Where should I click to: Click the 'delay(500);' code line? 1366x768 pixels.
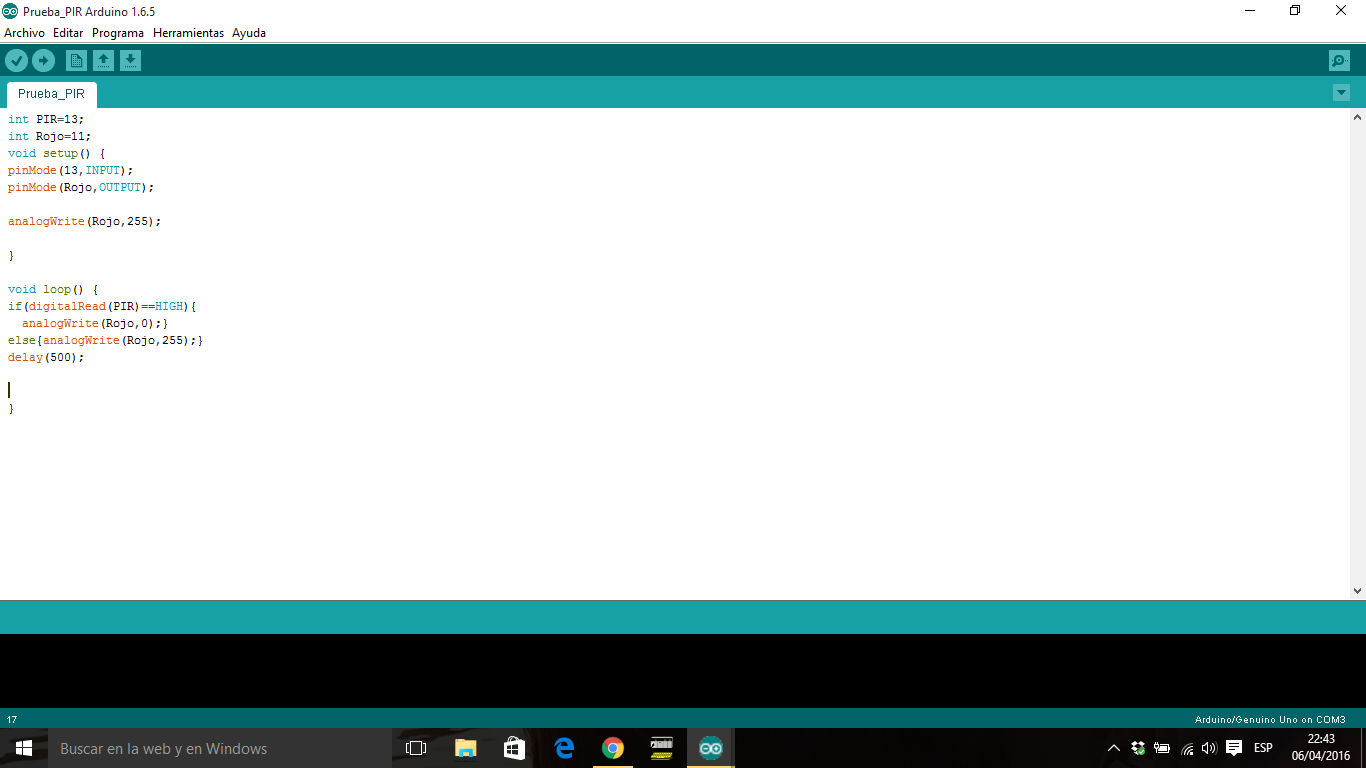coord(46,357)
